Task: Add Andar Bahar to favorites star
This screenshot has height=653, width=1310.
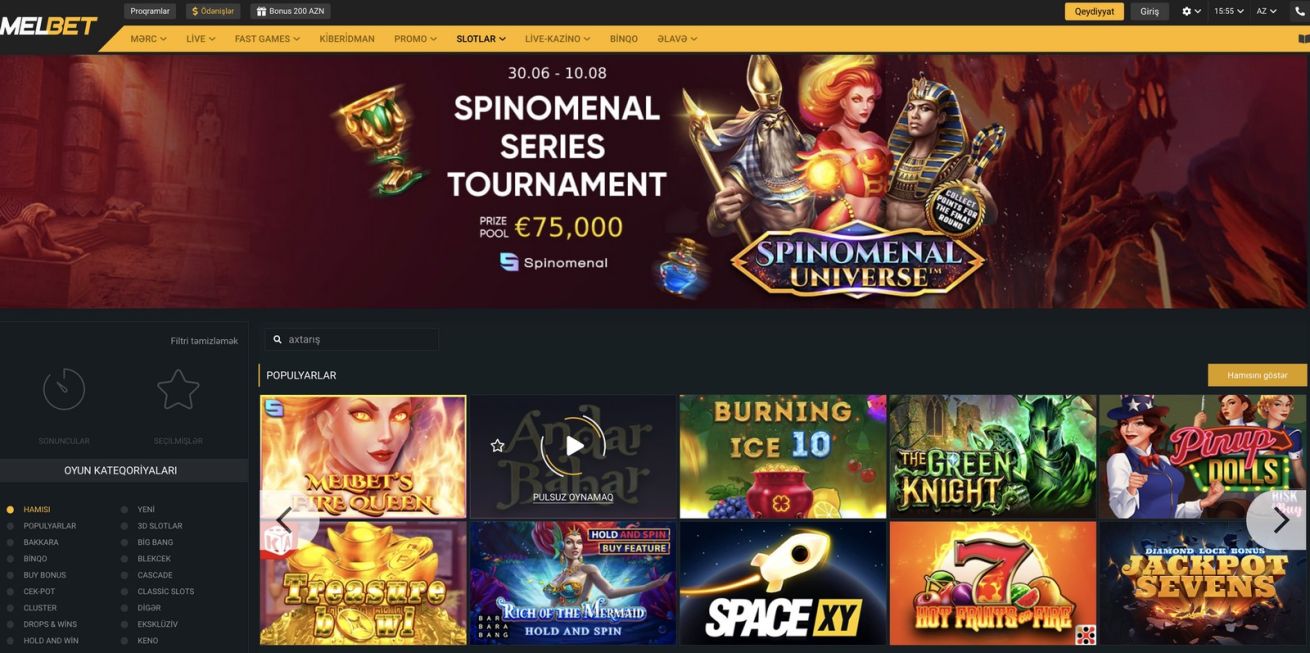Action: pos(497,445)
